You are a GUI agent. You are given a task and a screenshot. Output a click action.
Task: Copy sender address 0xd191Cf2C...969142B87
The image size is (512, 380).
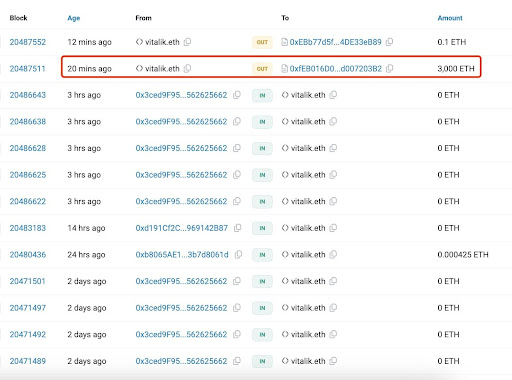tap(237, 228)
